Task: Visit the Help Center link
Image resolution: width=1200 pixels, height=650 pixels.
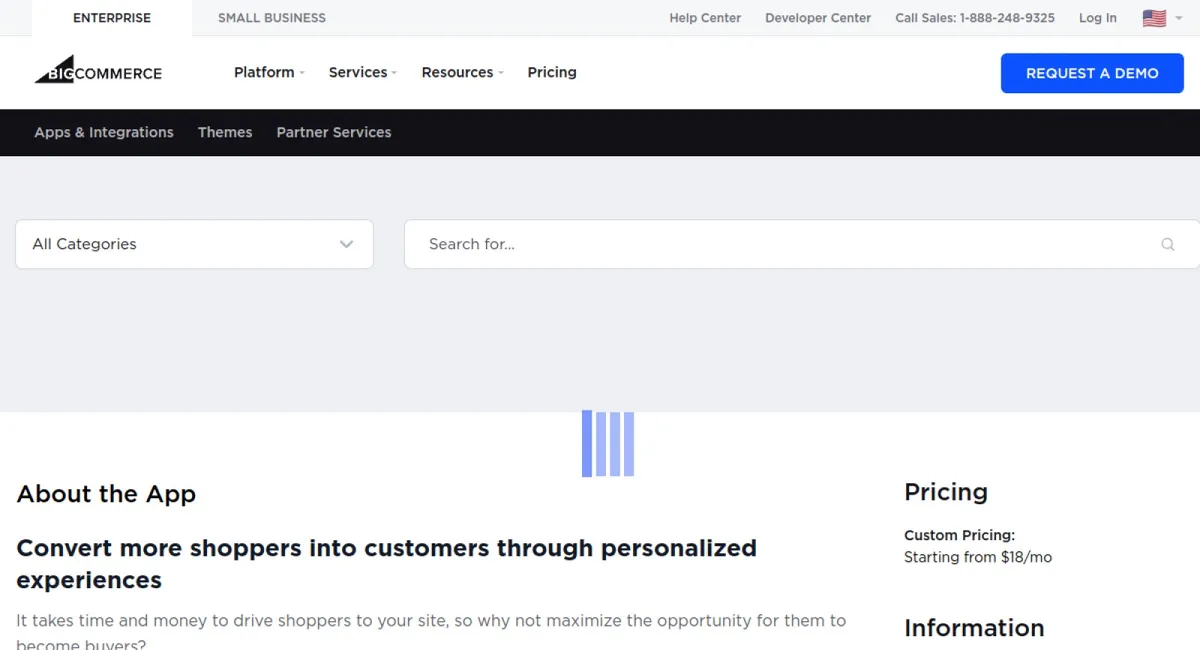Action: [x=705, y=18]
